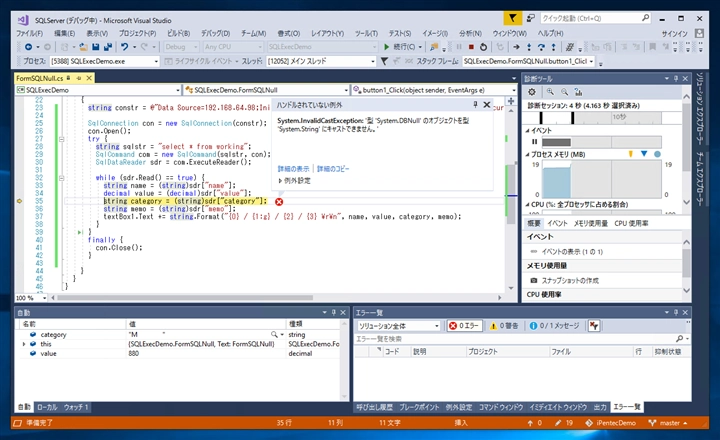Click the zoom out magnifier in diagnostic tools
The height and width of the screenshot is (440, 720).
564,92
